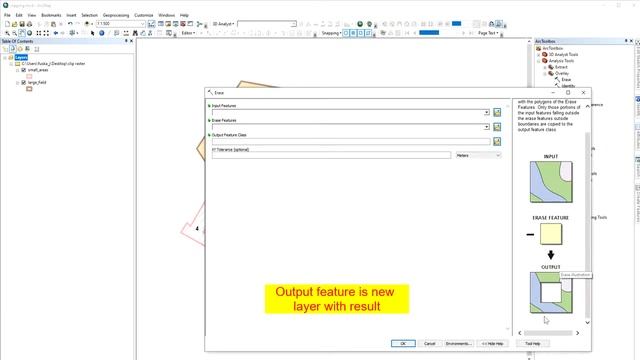Image resolution: width=640 pixels, height=360 pixels.
Task: Open the File menu
Action: 7,15
